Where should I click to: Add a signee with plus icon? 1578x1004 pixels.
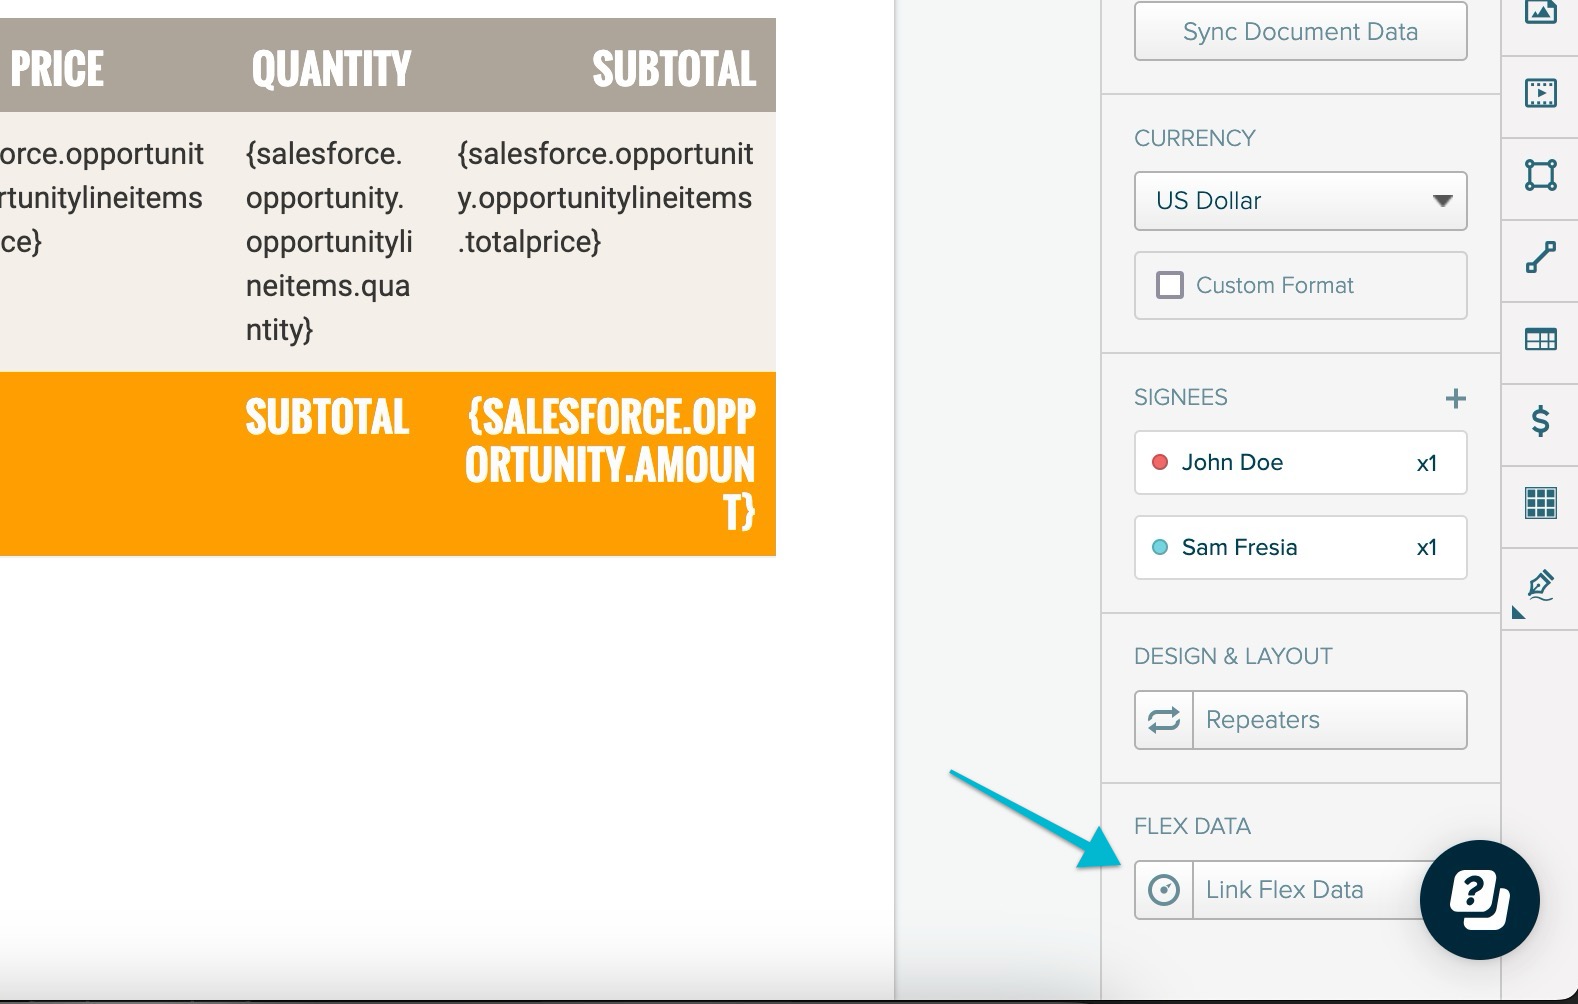point(1455,399)
